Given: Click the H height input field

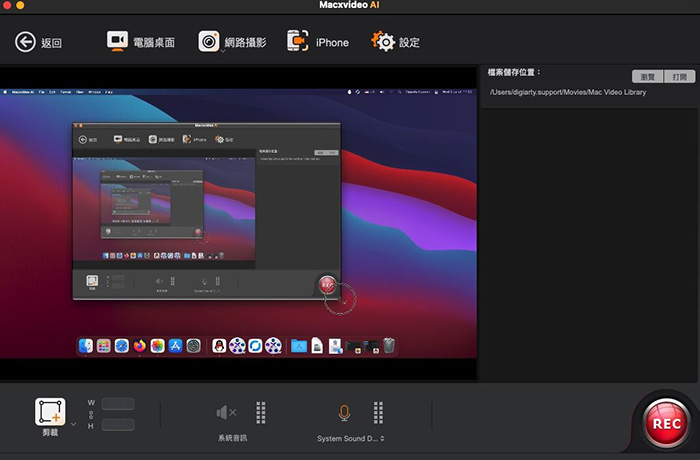Looking at the screenshot, I should [x=118, y=425].
